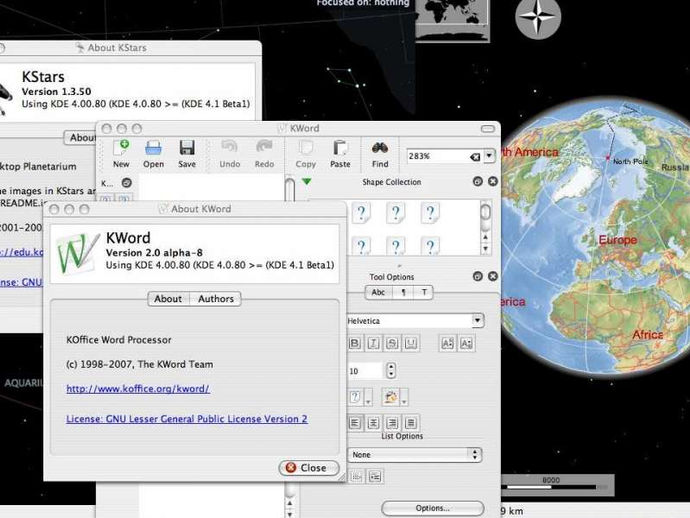The width and height of the screenshot is (690, 518).
Task: Open Find with the binoculars icon
Action: click(380, 148)
